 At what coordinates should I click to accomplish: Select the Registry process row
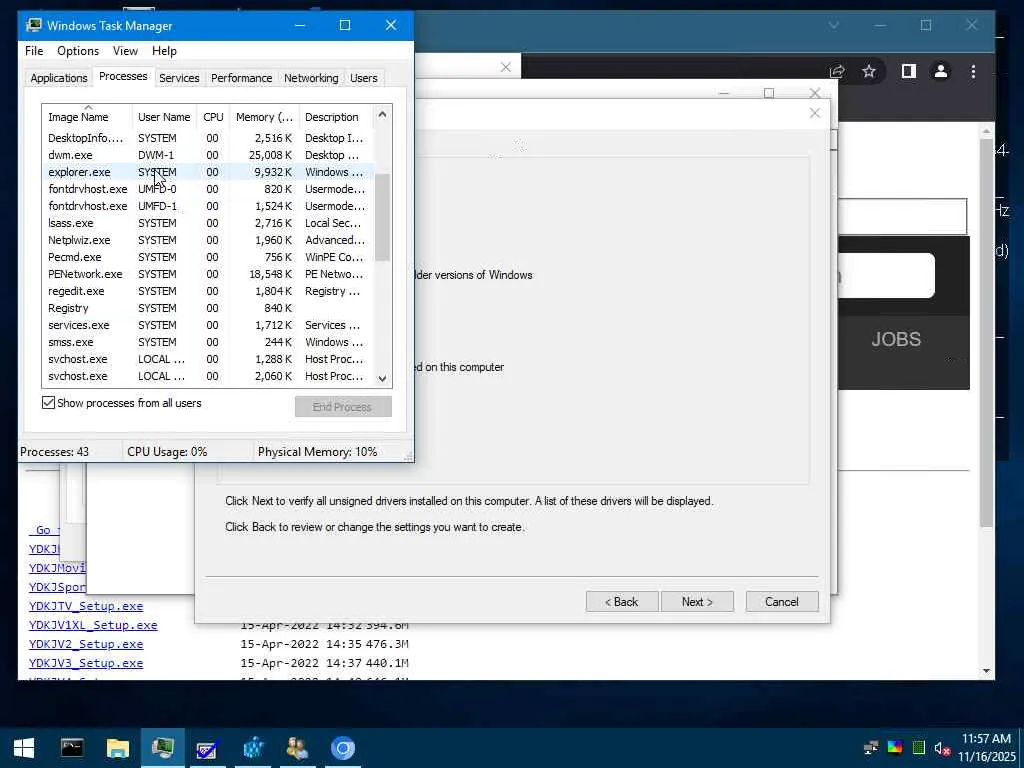[x=208, y=308]
